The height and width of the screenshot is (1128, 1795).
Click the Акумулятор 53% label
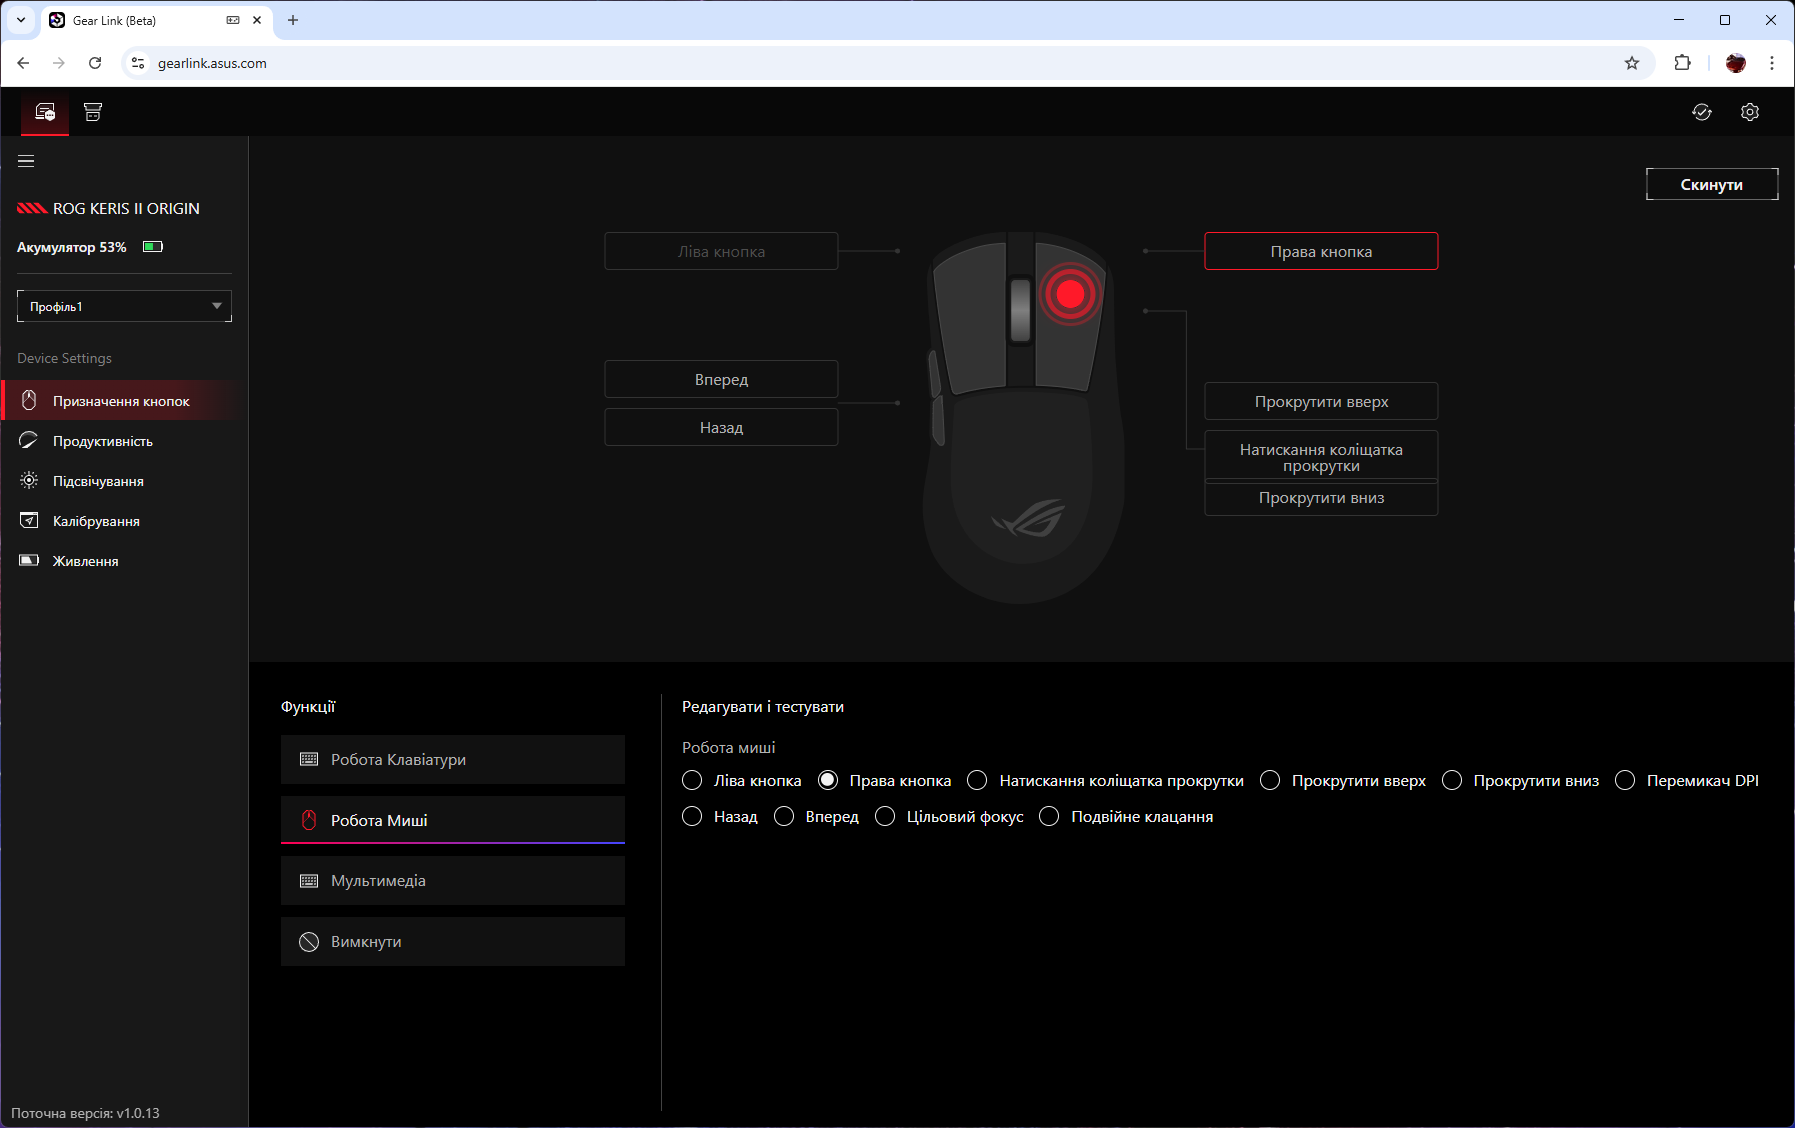(x=72, y=247)
